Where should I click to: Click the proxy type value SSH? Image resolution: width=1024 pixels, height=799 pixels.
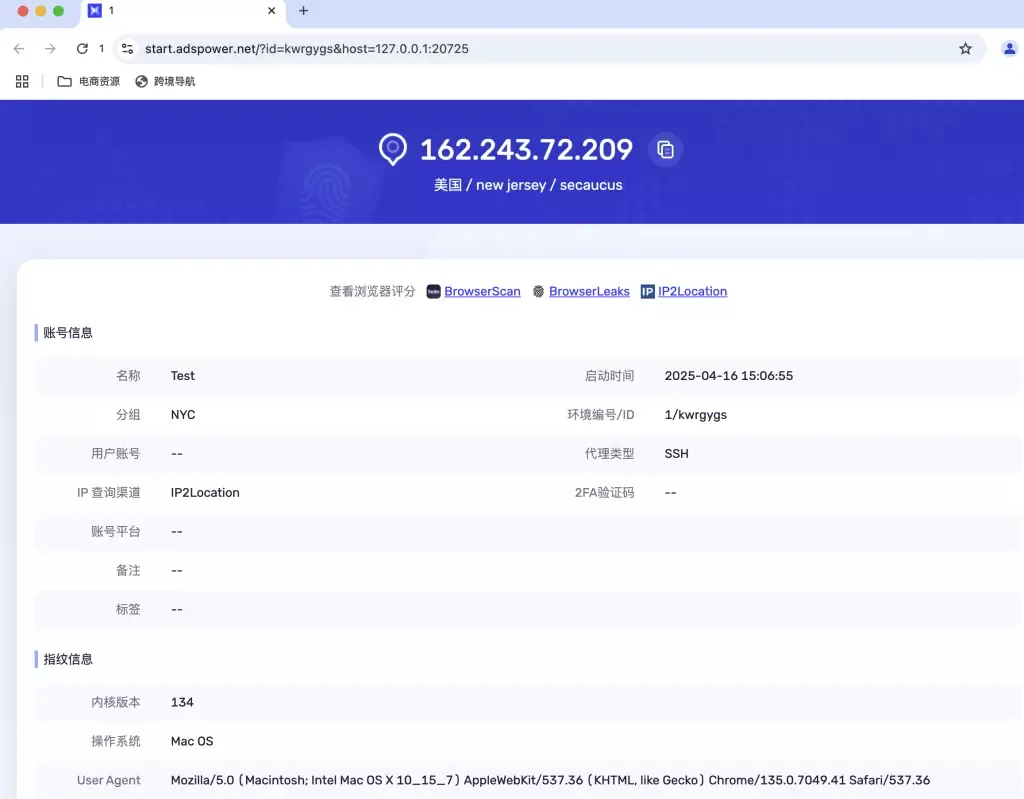pos(677,453)
